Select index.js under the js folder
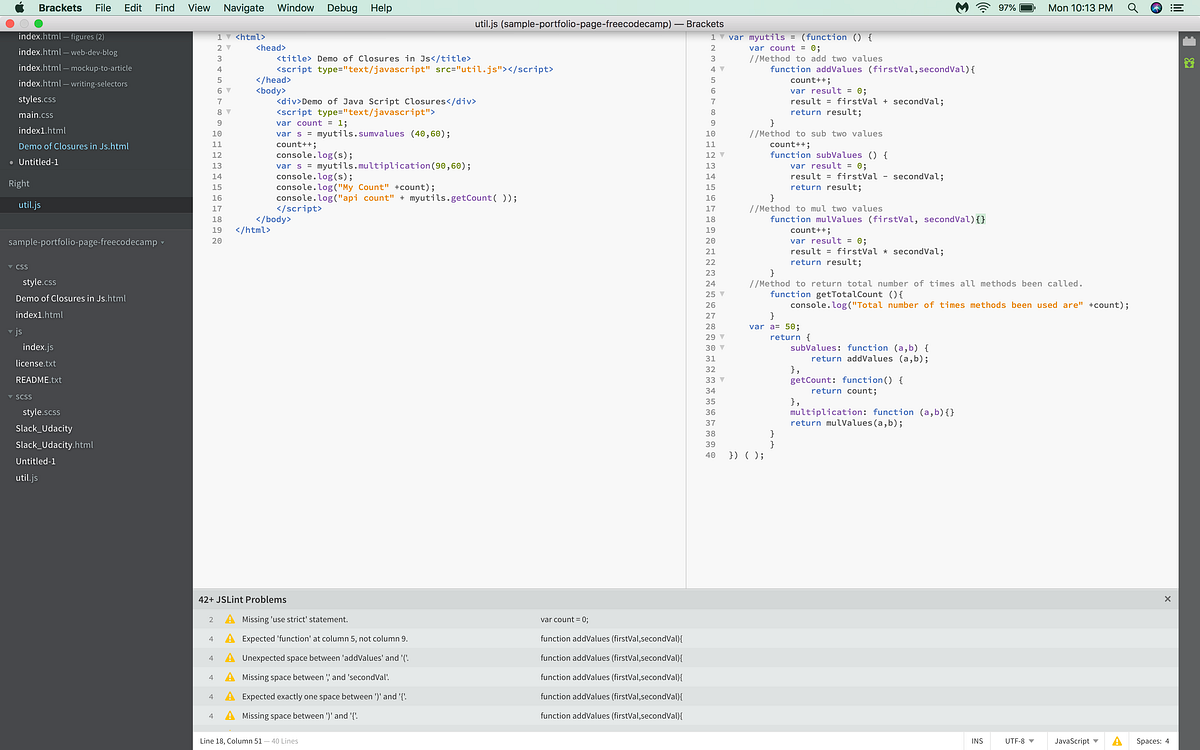 tap(38, 347)
